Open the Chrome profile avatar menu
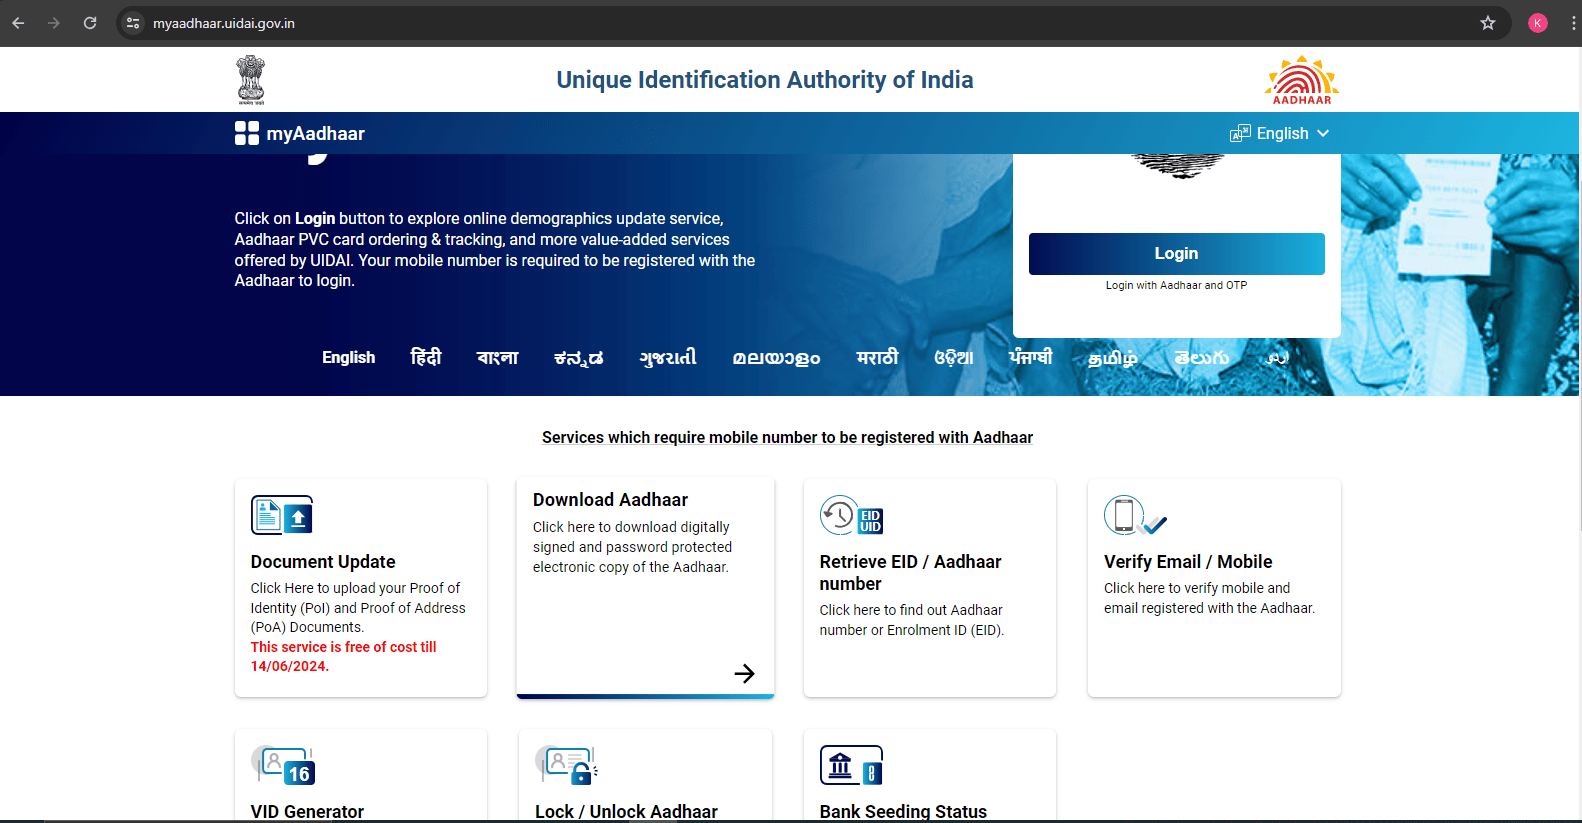The image size is (1582, 823). tap(1537, 23)
